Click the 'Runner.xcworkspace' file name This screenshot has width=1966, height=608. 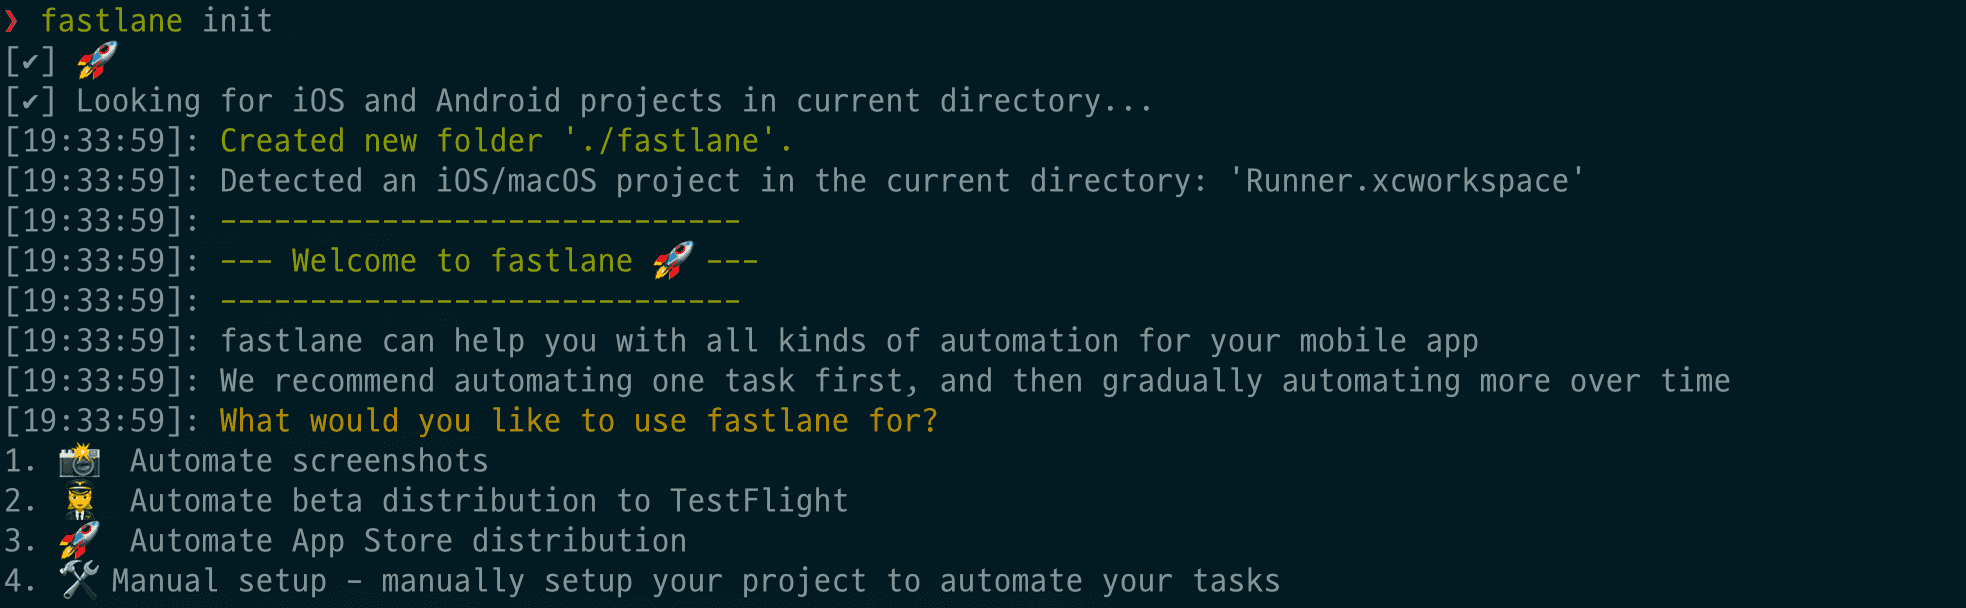click(1406, 181)
